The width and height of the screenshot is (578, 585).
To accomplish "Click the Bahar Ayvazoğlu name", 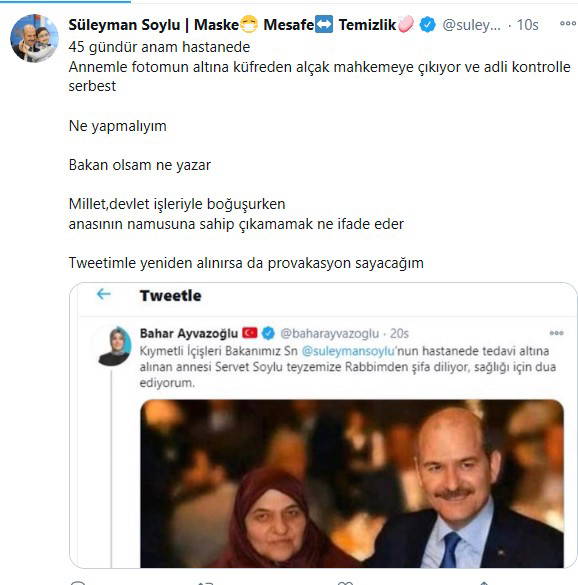I will coord(189,333).
